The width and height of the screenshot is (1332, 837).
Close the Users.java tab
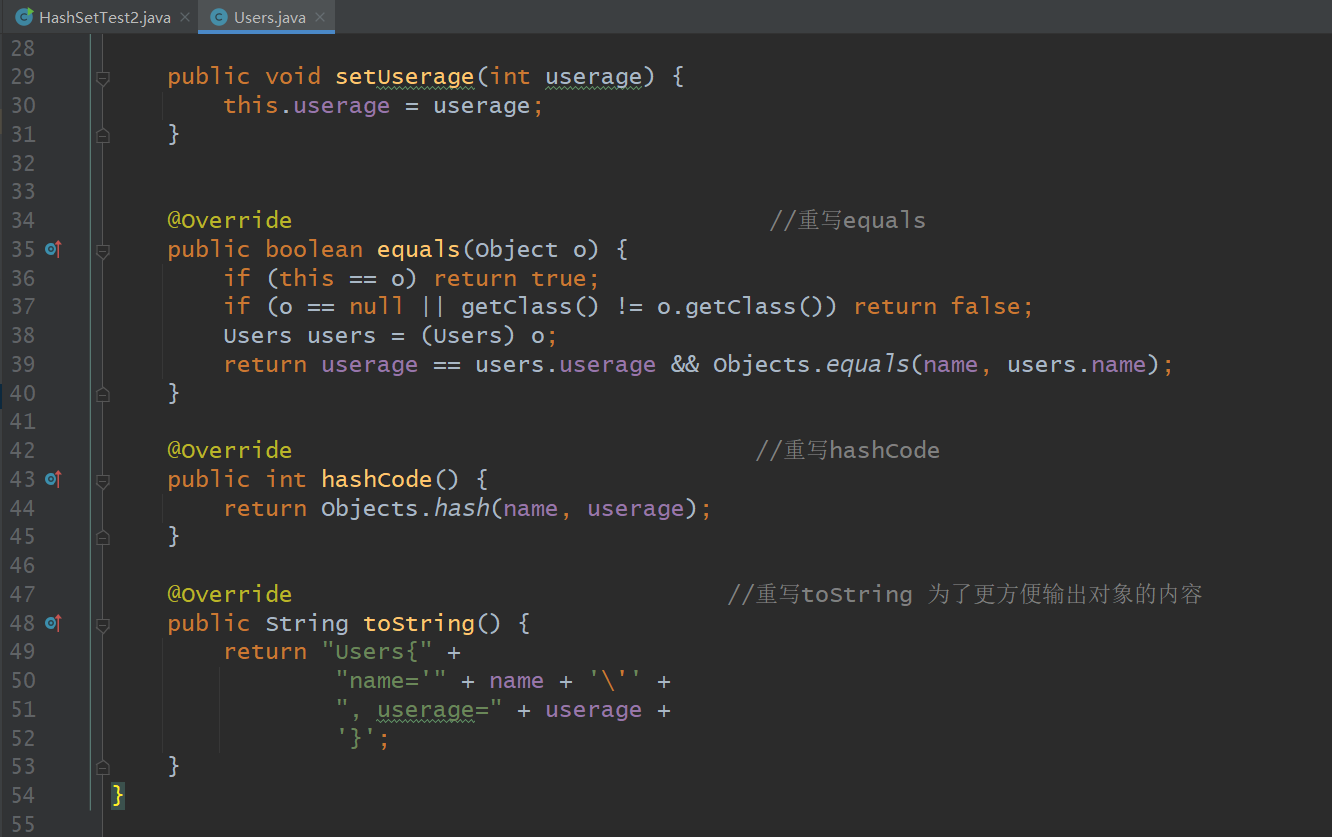point(321,17)
